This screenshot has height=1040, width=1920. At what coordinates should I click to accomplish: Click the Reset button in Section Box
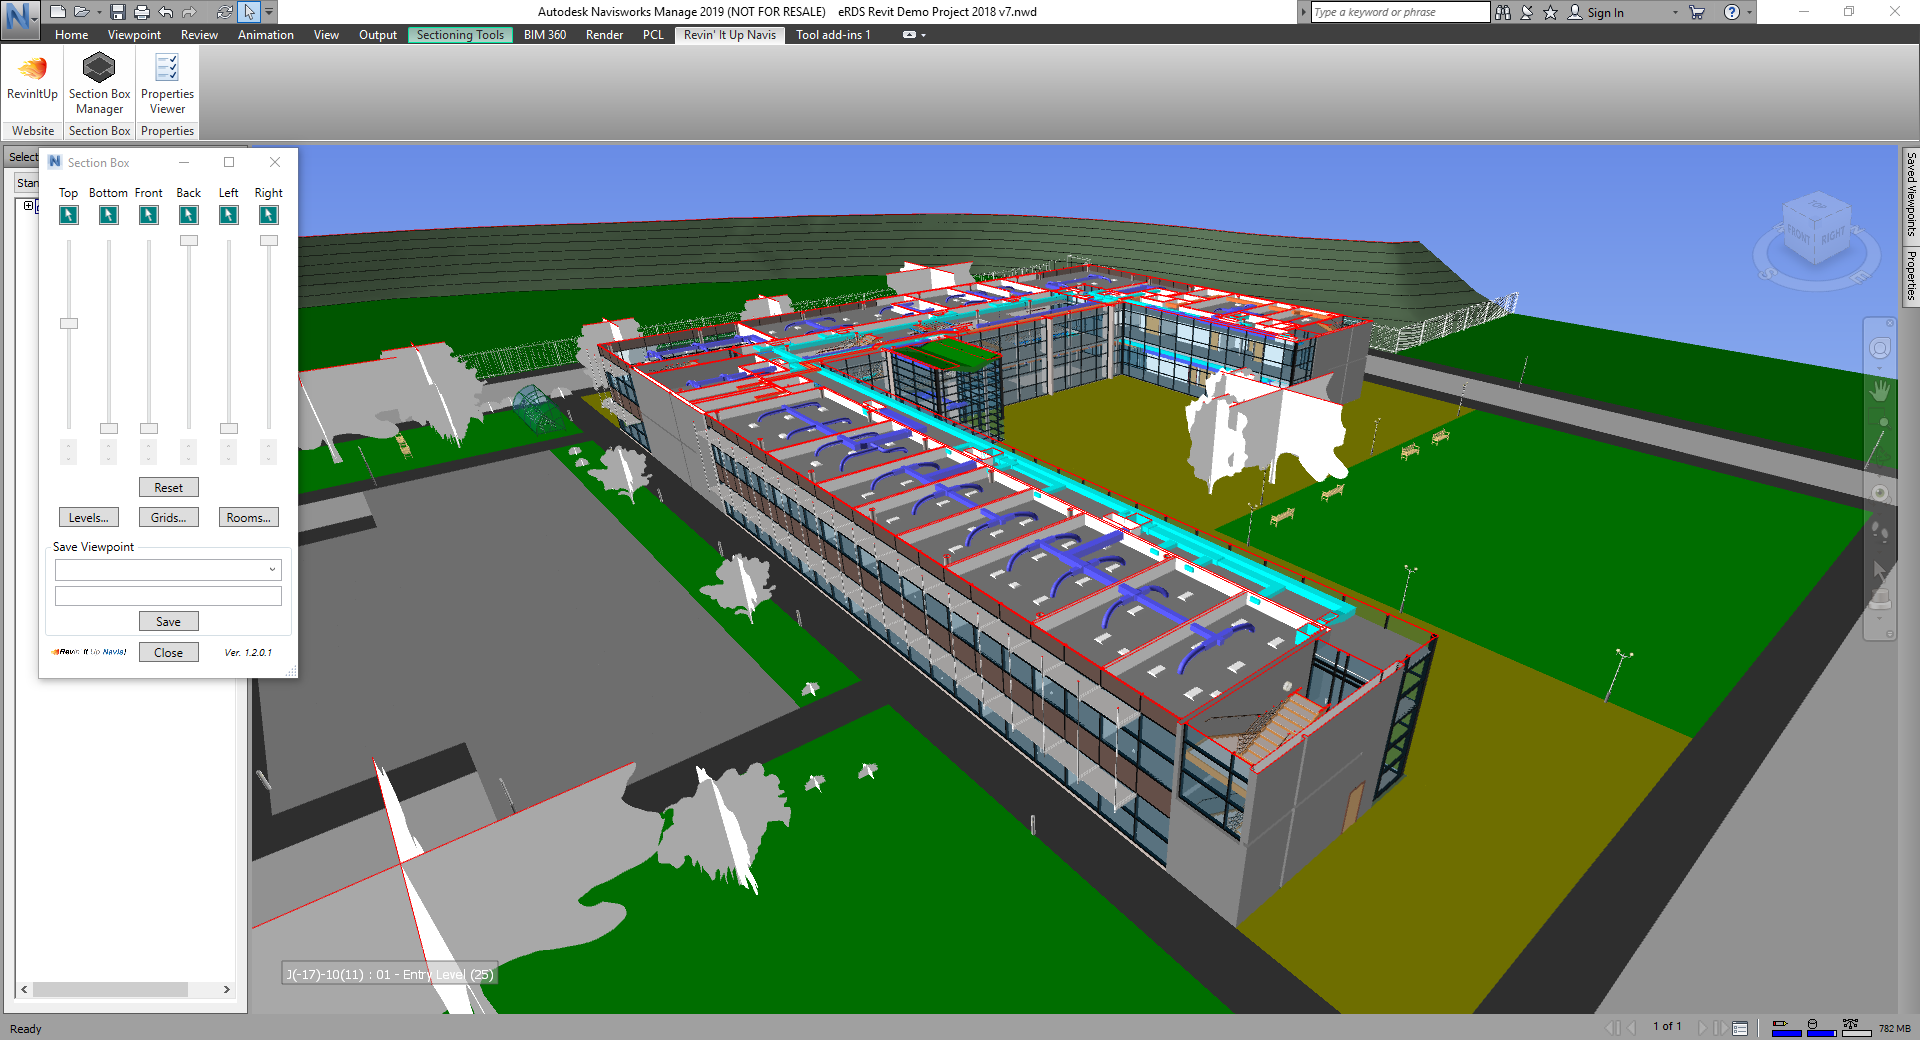168,487
